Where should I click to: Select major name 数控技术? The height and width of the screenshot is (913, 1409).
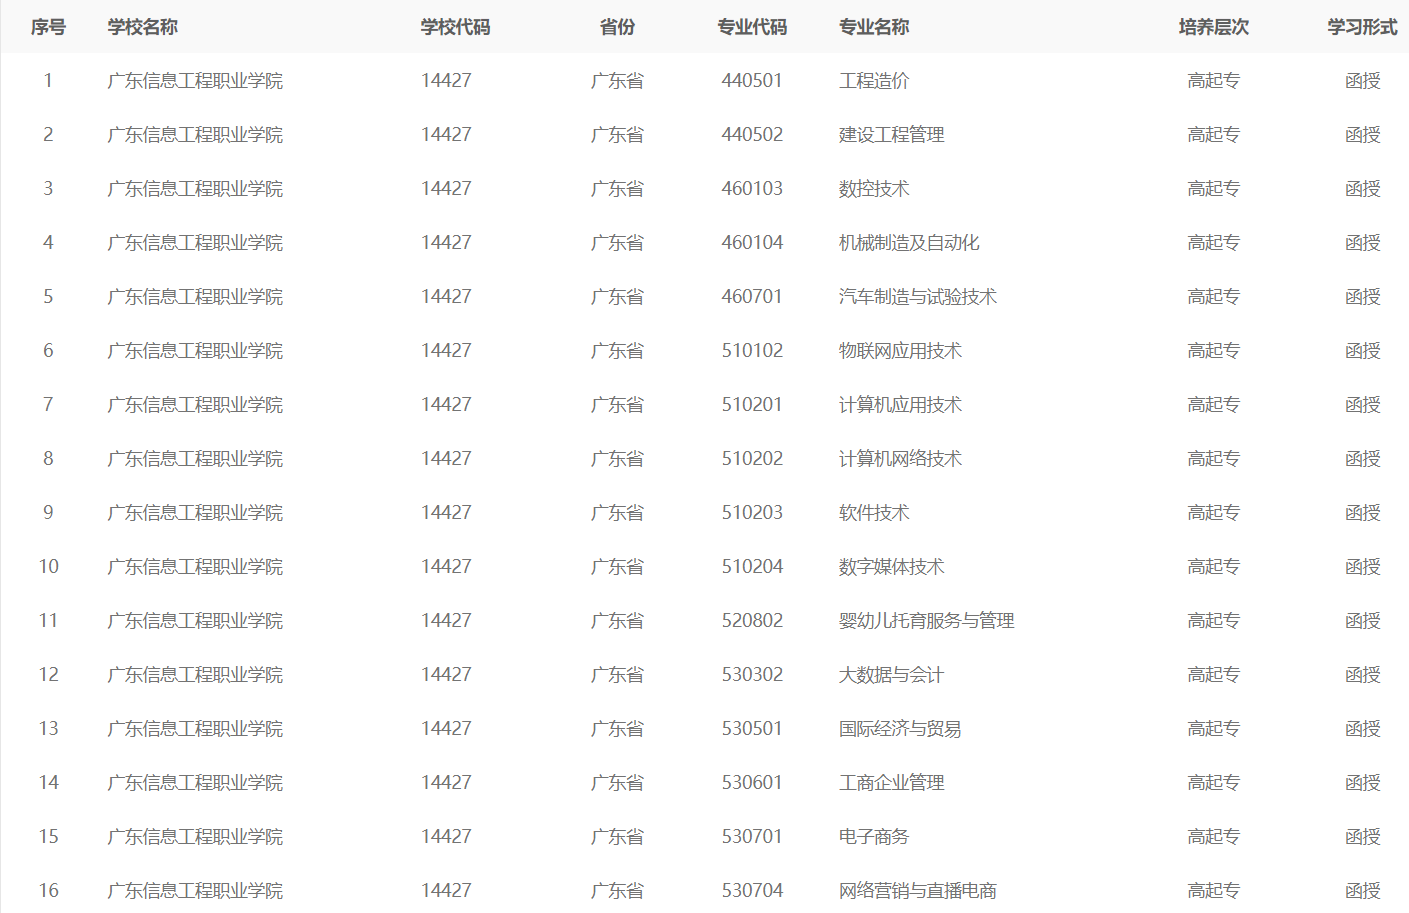coord(874,189)
